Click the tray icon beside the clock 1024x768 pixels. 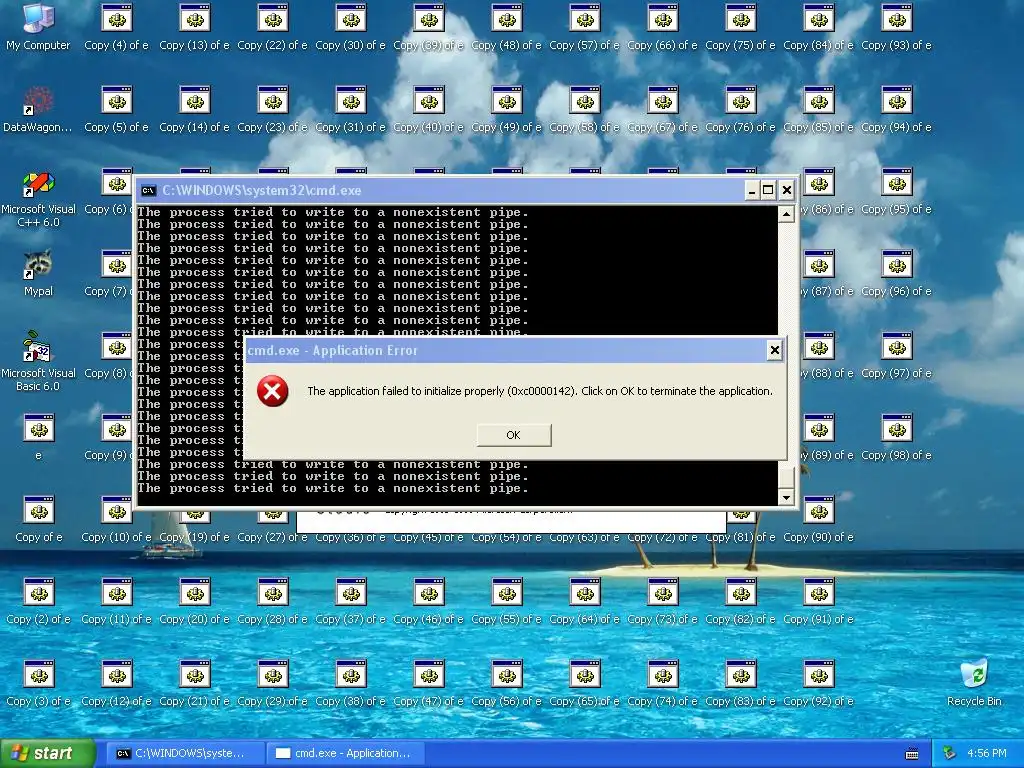tap(950, 754)
